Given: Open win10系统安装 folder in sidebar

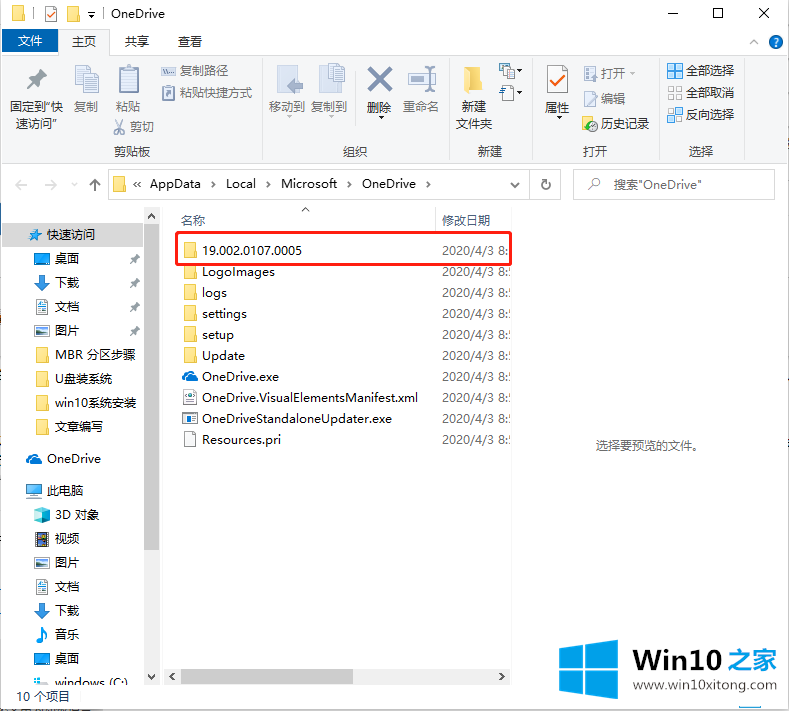Looking at the screenshot, I should click(x=87, y=403).
